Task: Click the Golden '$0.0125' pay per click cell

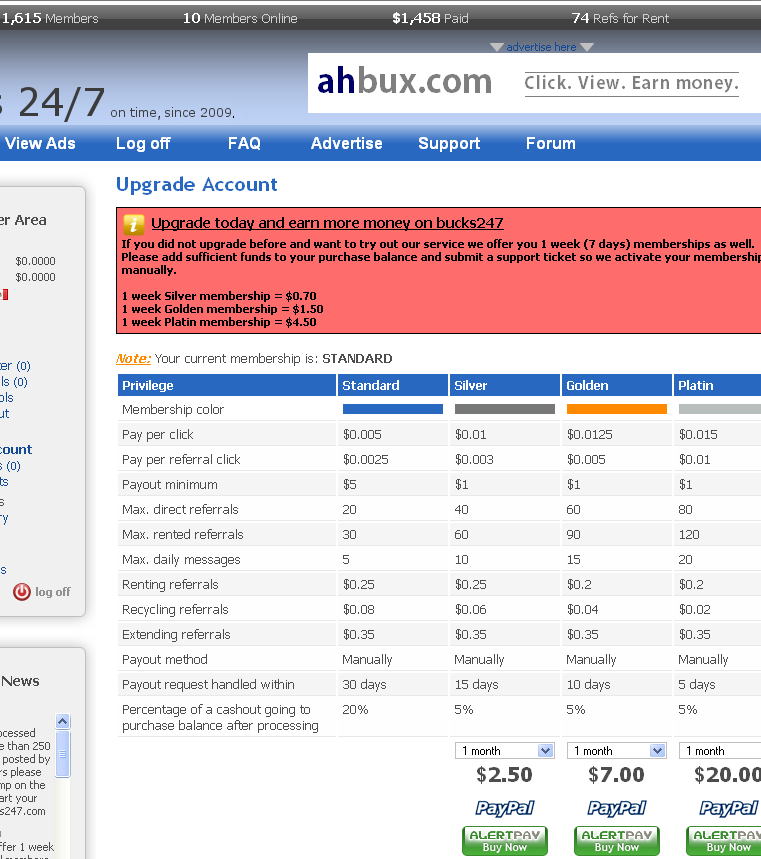Action: click(589, 434)
